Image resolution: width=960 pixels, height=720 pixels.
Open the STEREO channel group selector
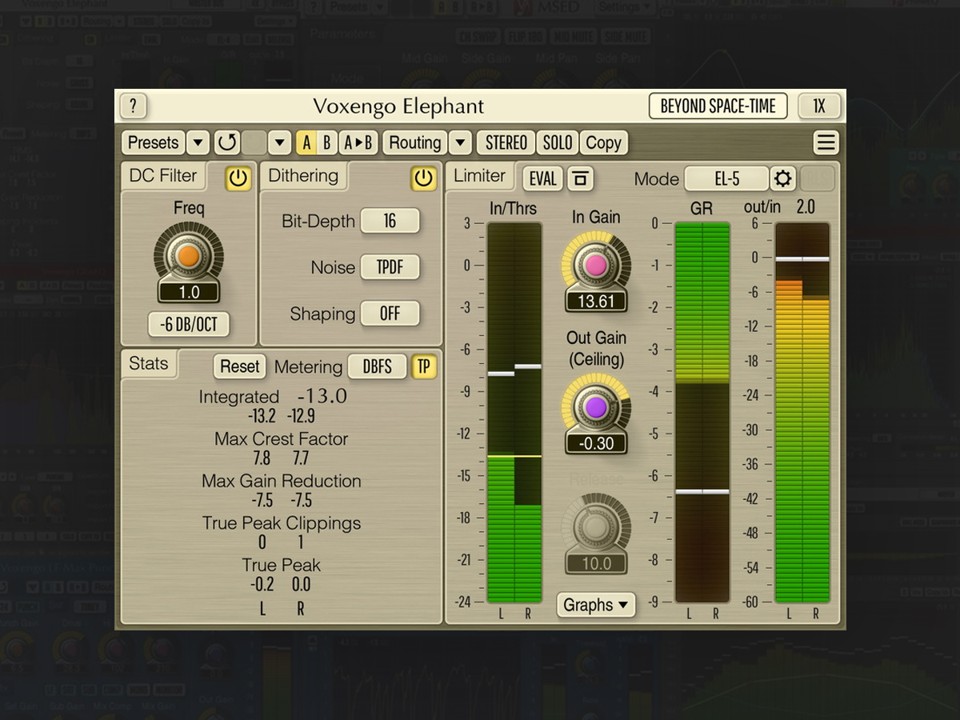pyautogui.click(x=506, y=143)
